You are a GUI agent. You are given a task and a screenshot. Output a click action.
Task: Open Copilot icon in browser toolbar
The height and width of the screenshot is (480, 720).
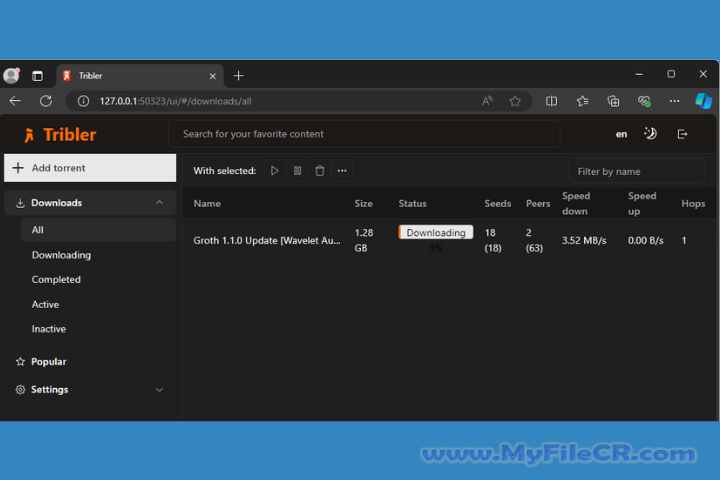[x=703, y=101]
